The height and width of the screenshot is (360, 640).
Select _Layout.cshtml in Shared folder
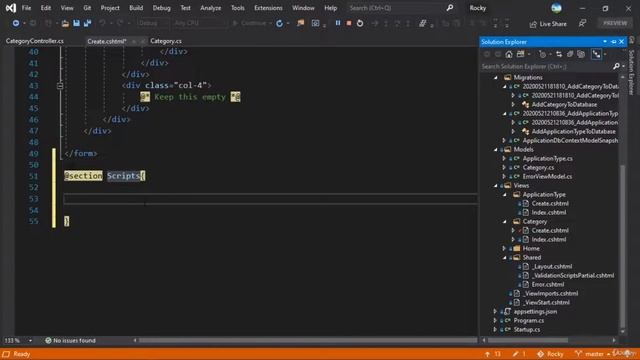point(552,267)
